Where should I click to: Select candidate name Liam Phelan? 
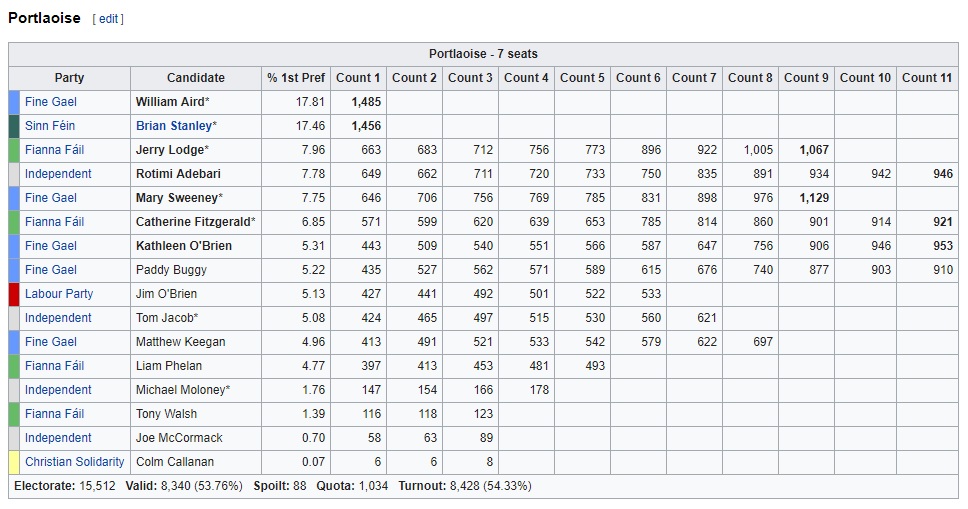point(169,366)
